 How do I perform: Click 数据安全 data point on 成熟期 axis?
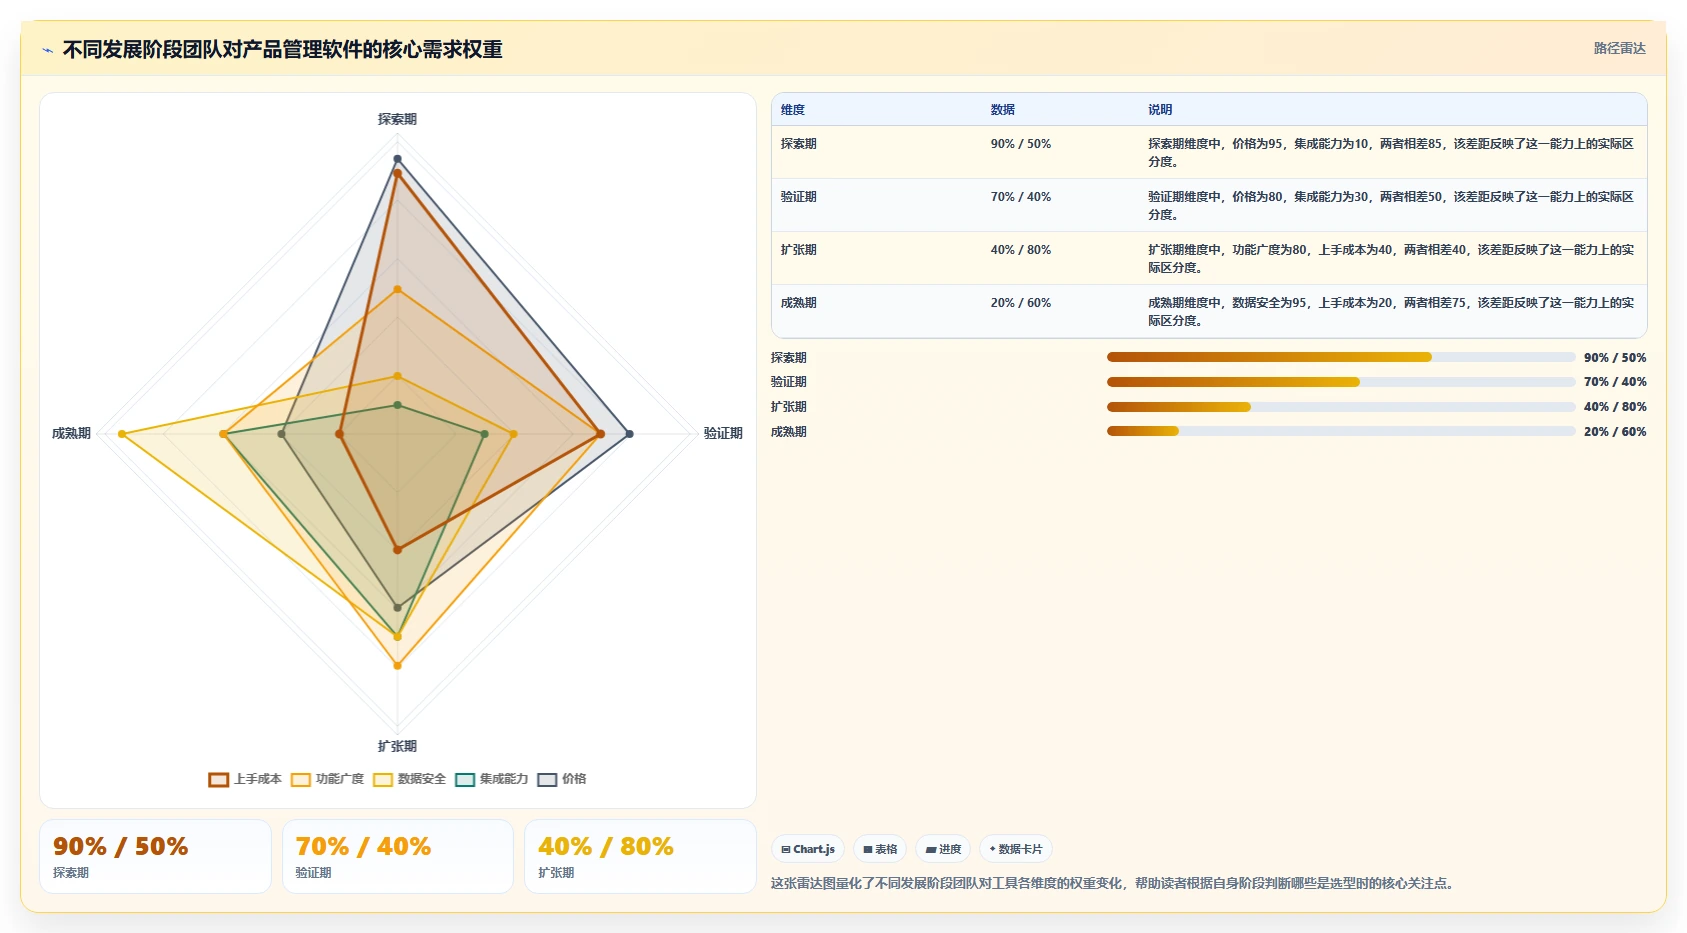click(x=122, y=434)
